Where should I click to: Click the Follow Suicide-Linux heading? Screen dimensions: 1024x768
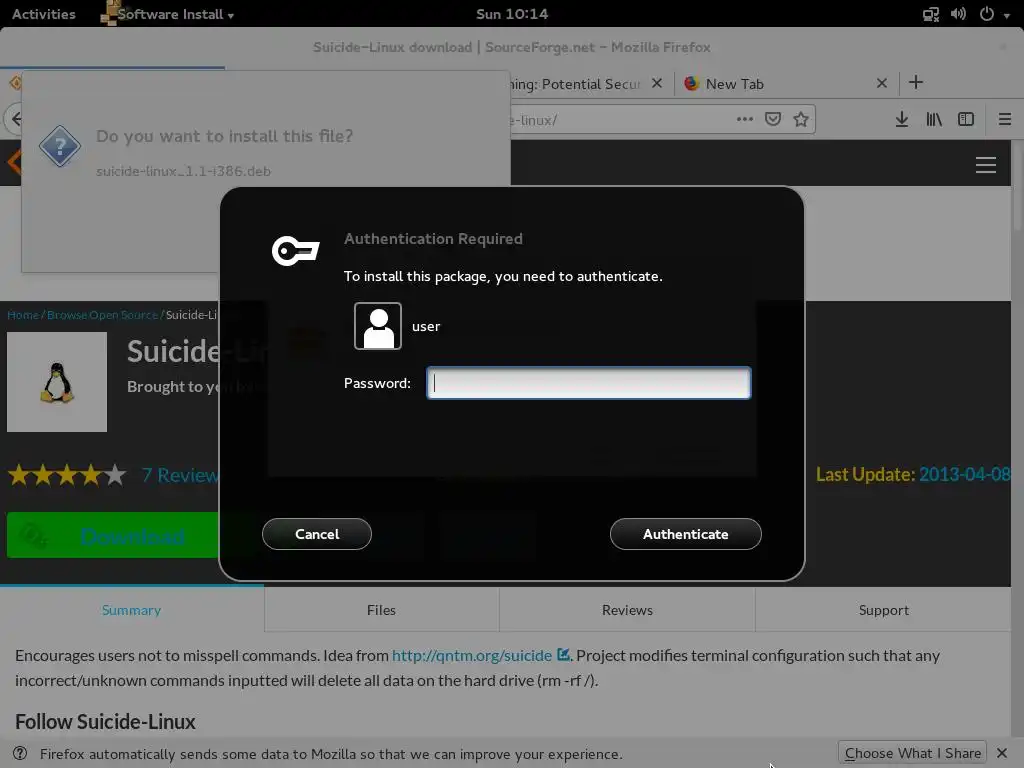105,722
